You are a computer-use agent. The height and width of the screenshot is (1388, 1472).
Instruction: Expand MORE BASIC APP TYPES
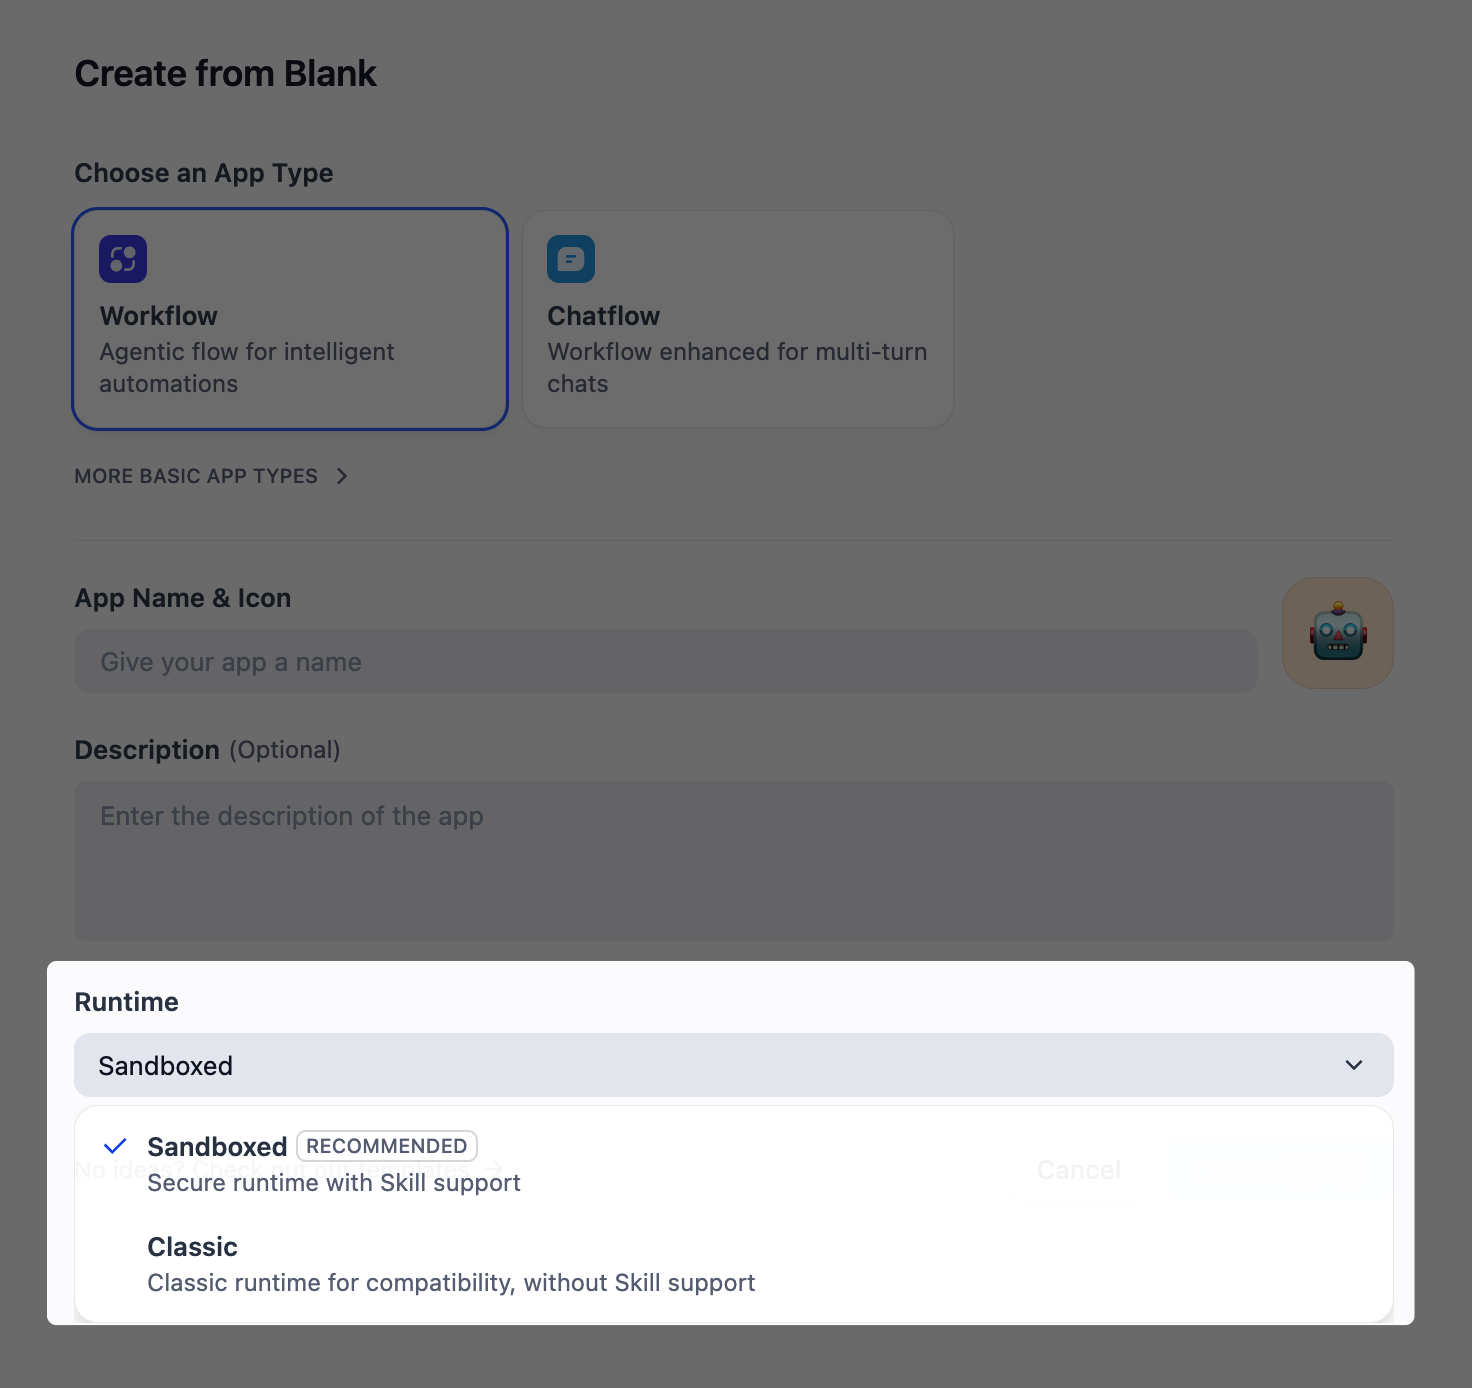196,476
